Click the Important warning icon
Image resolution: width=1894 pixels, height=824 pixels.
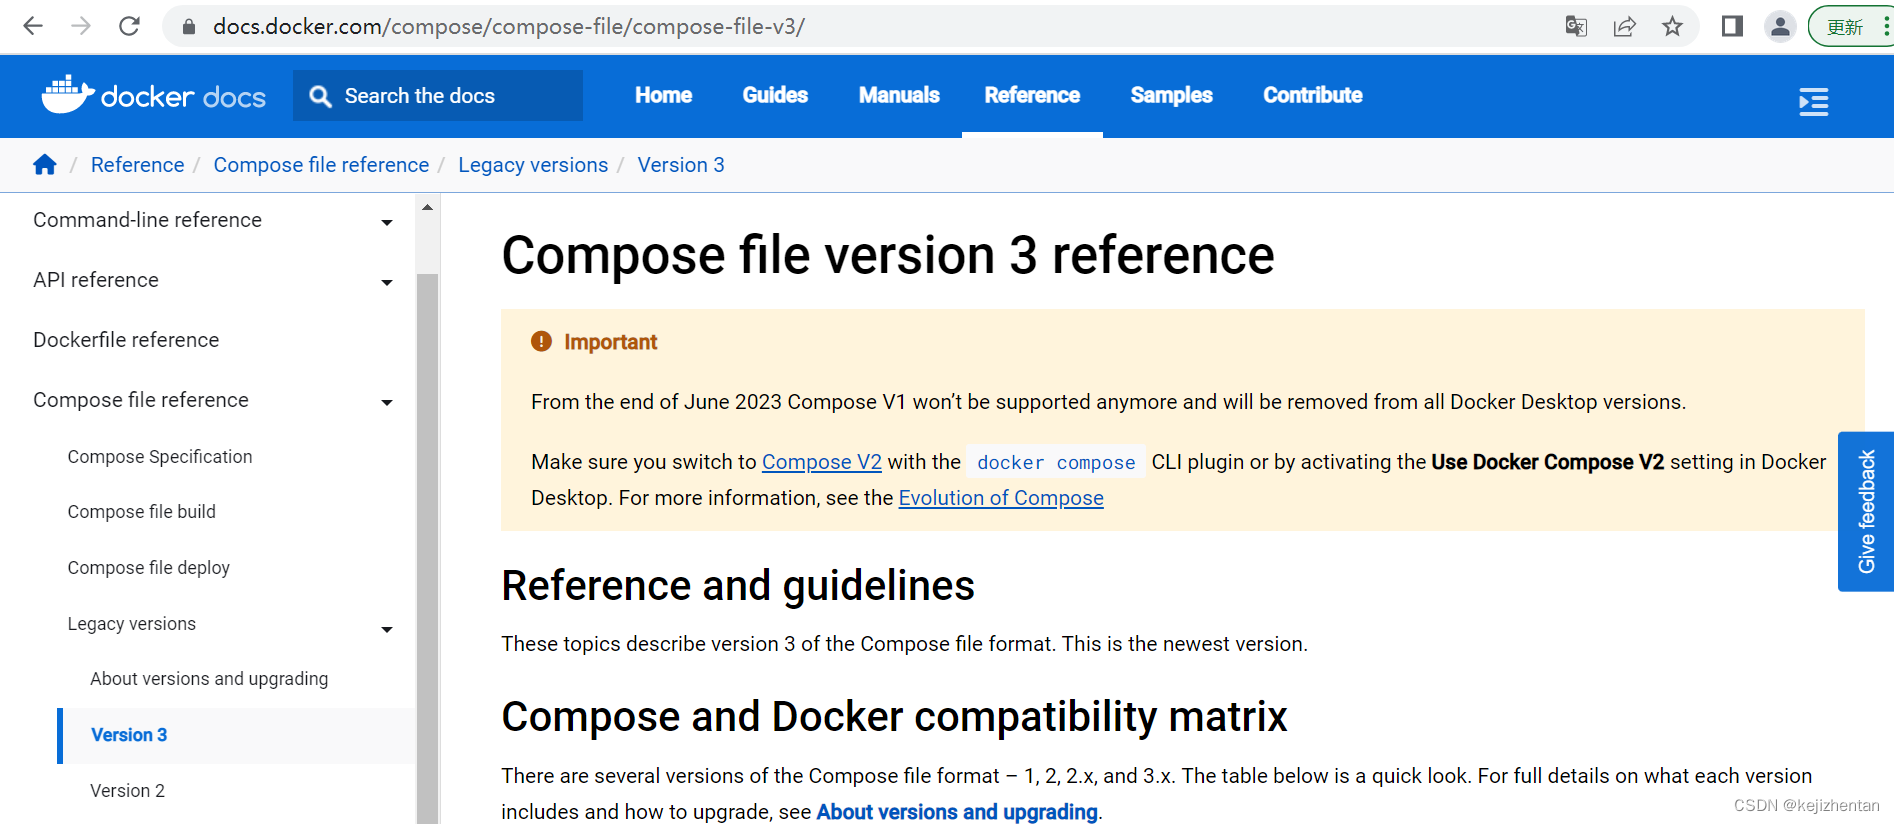click(x=541, y=342)
